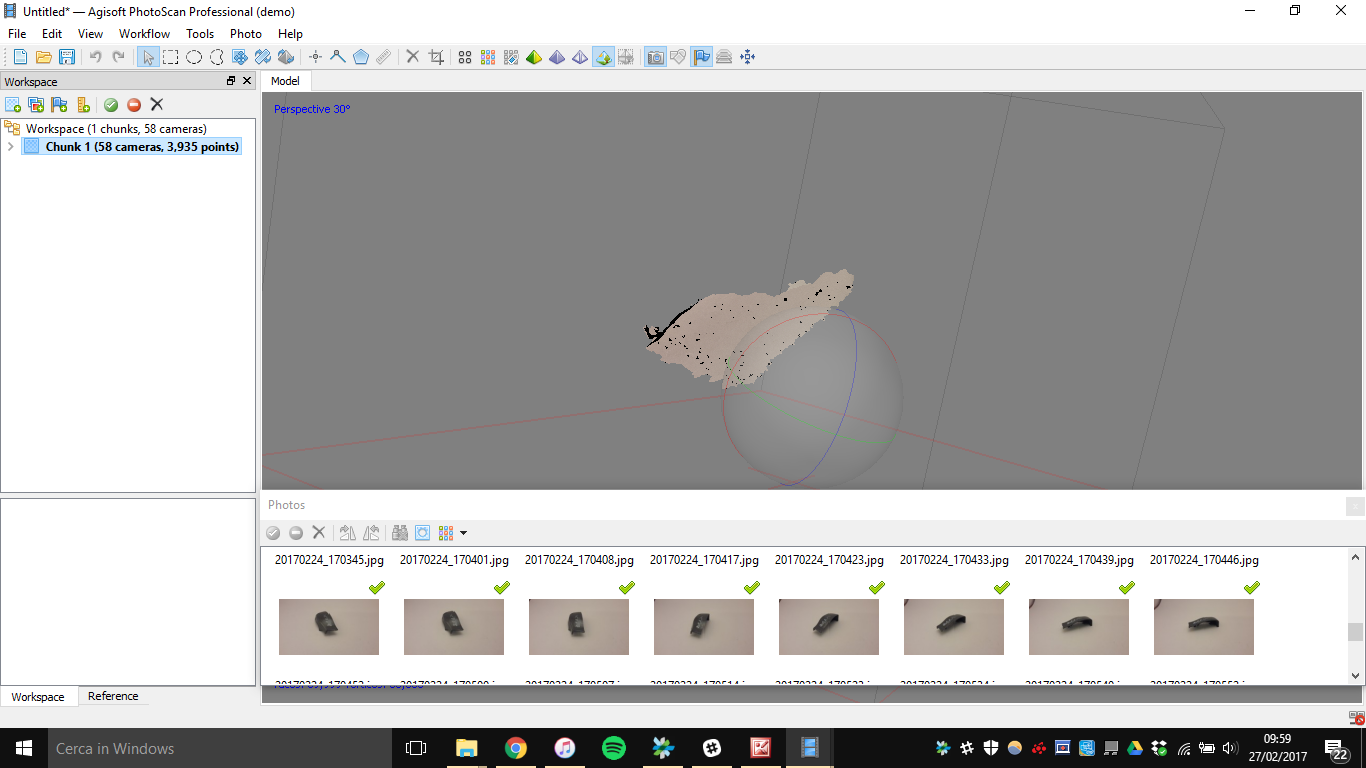Select photo thumbnail 20170224_170423.jpg

pyautogui.click(x=829, y=627)
